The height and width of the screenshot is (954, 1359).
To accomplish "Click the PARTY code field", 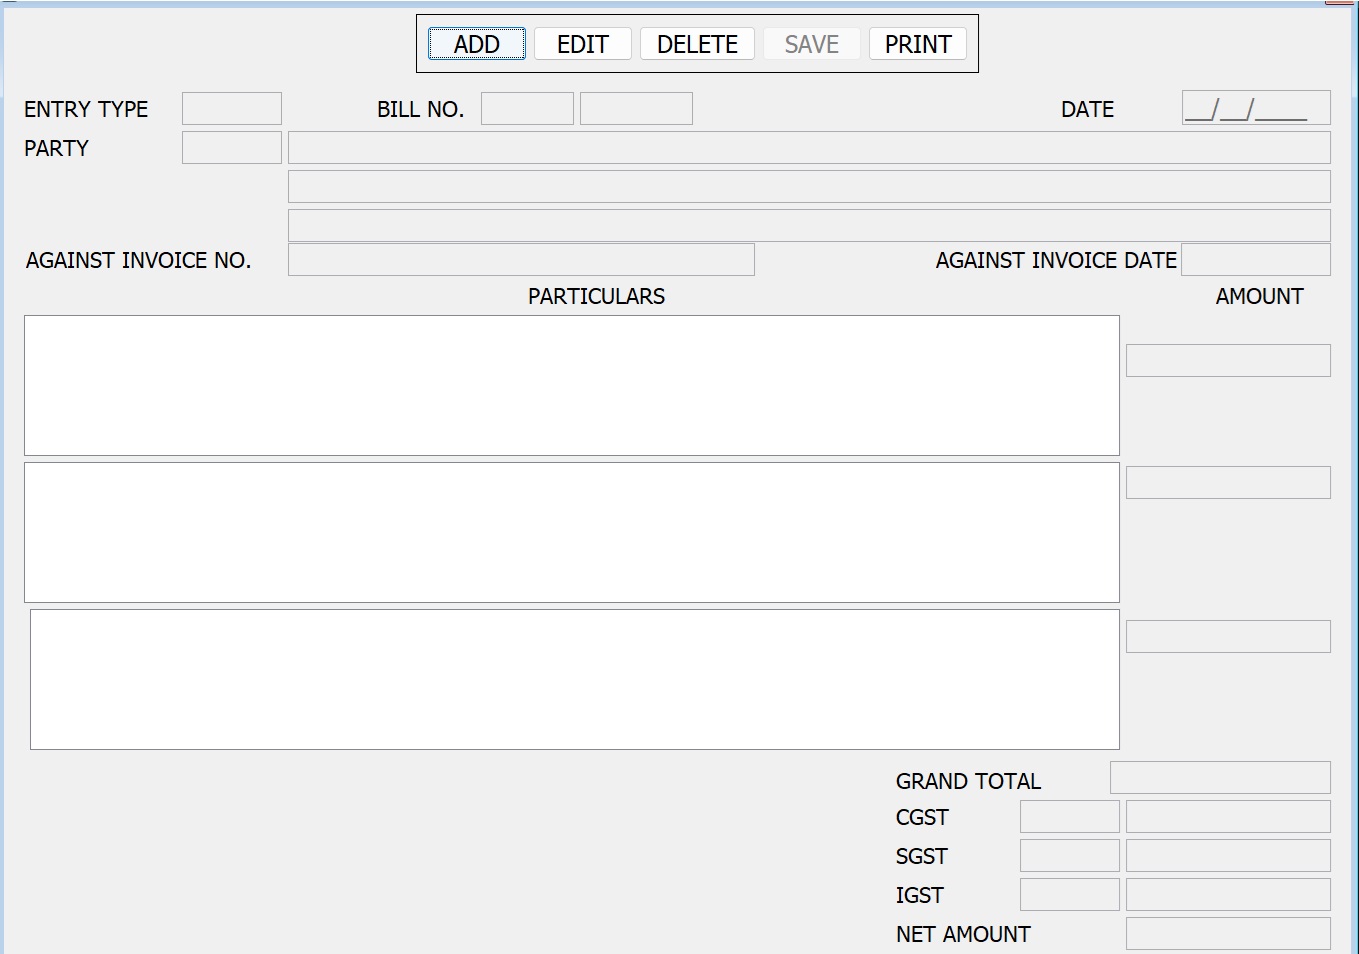I will tap(232, 148).
